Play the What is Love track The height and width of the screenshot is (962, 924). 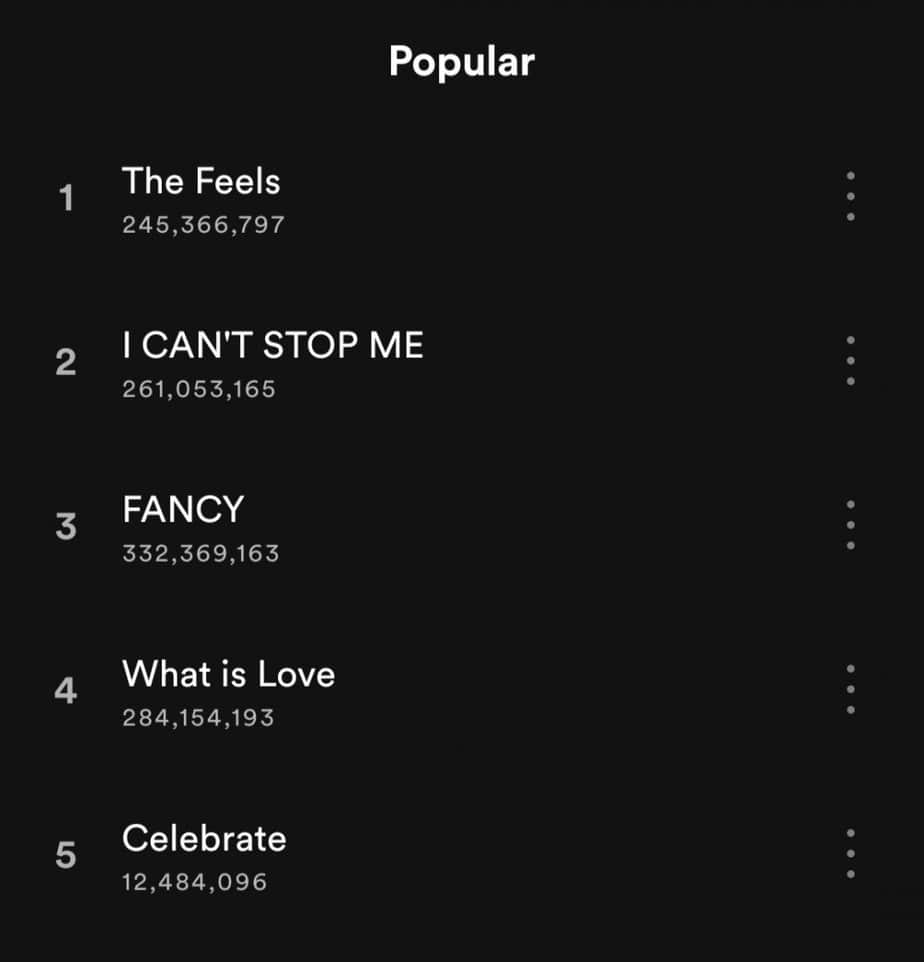pos(228,674)
